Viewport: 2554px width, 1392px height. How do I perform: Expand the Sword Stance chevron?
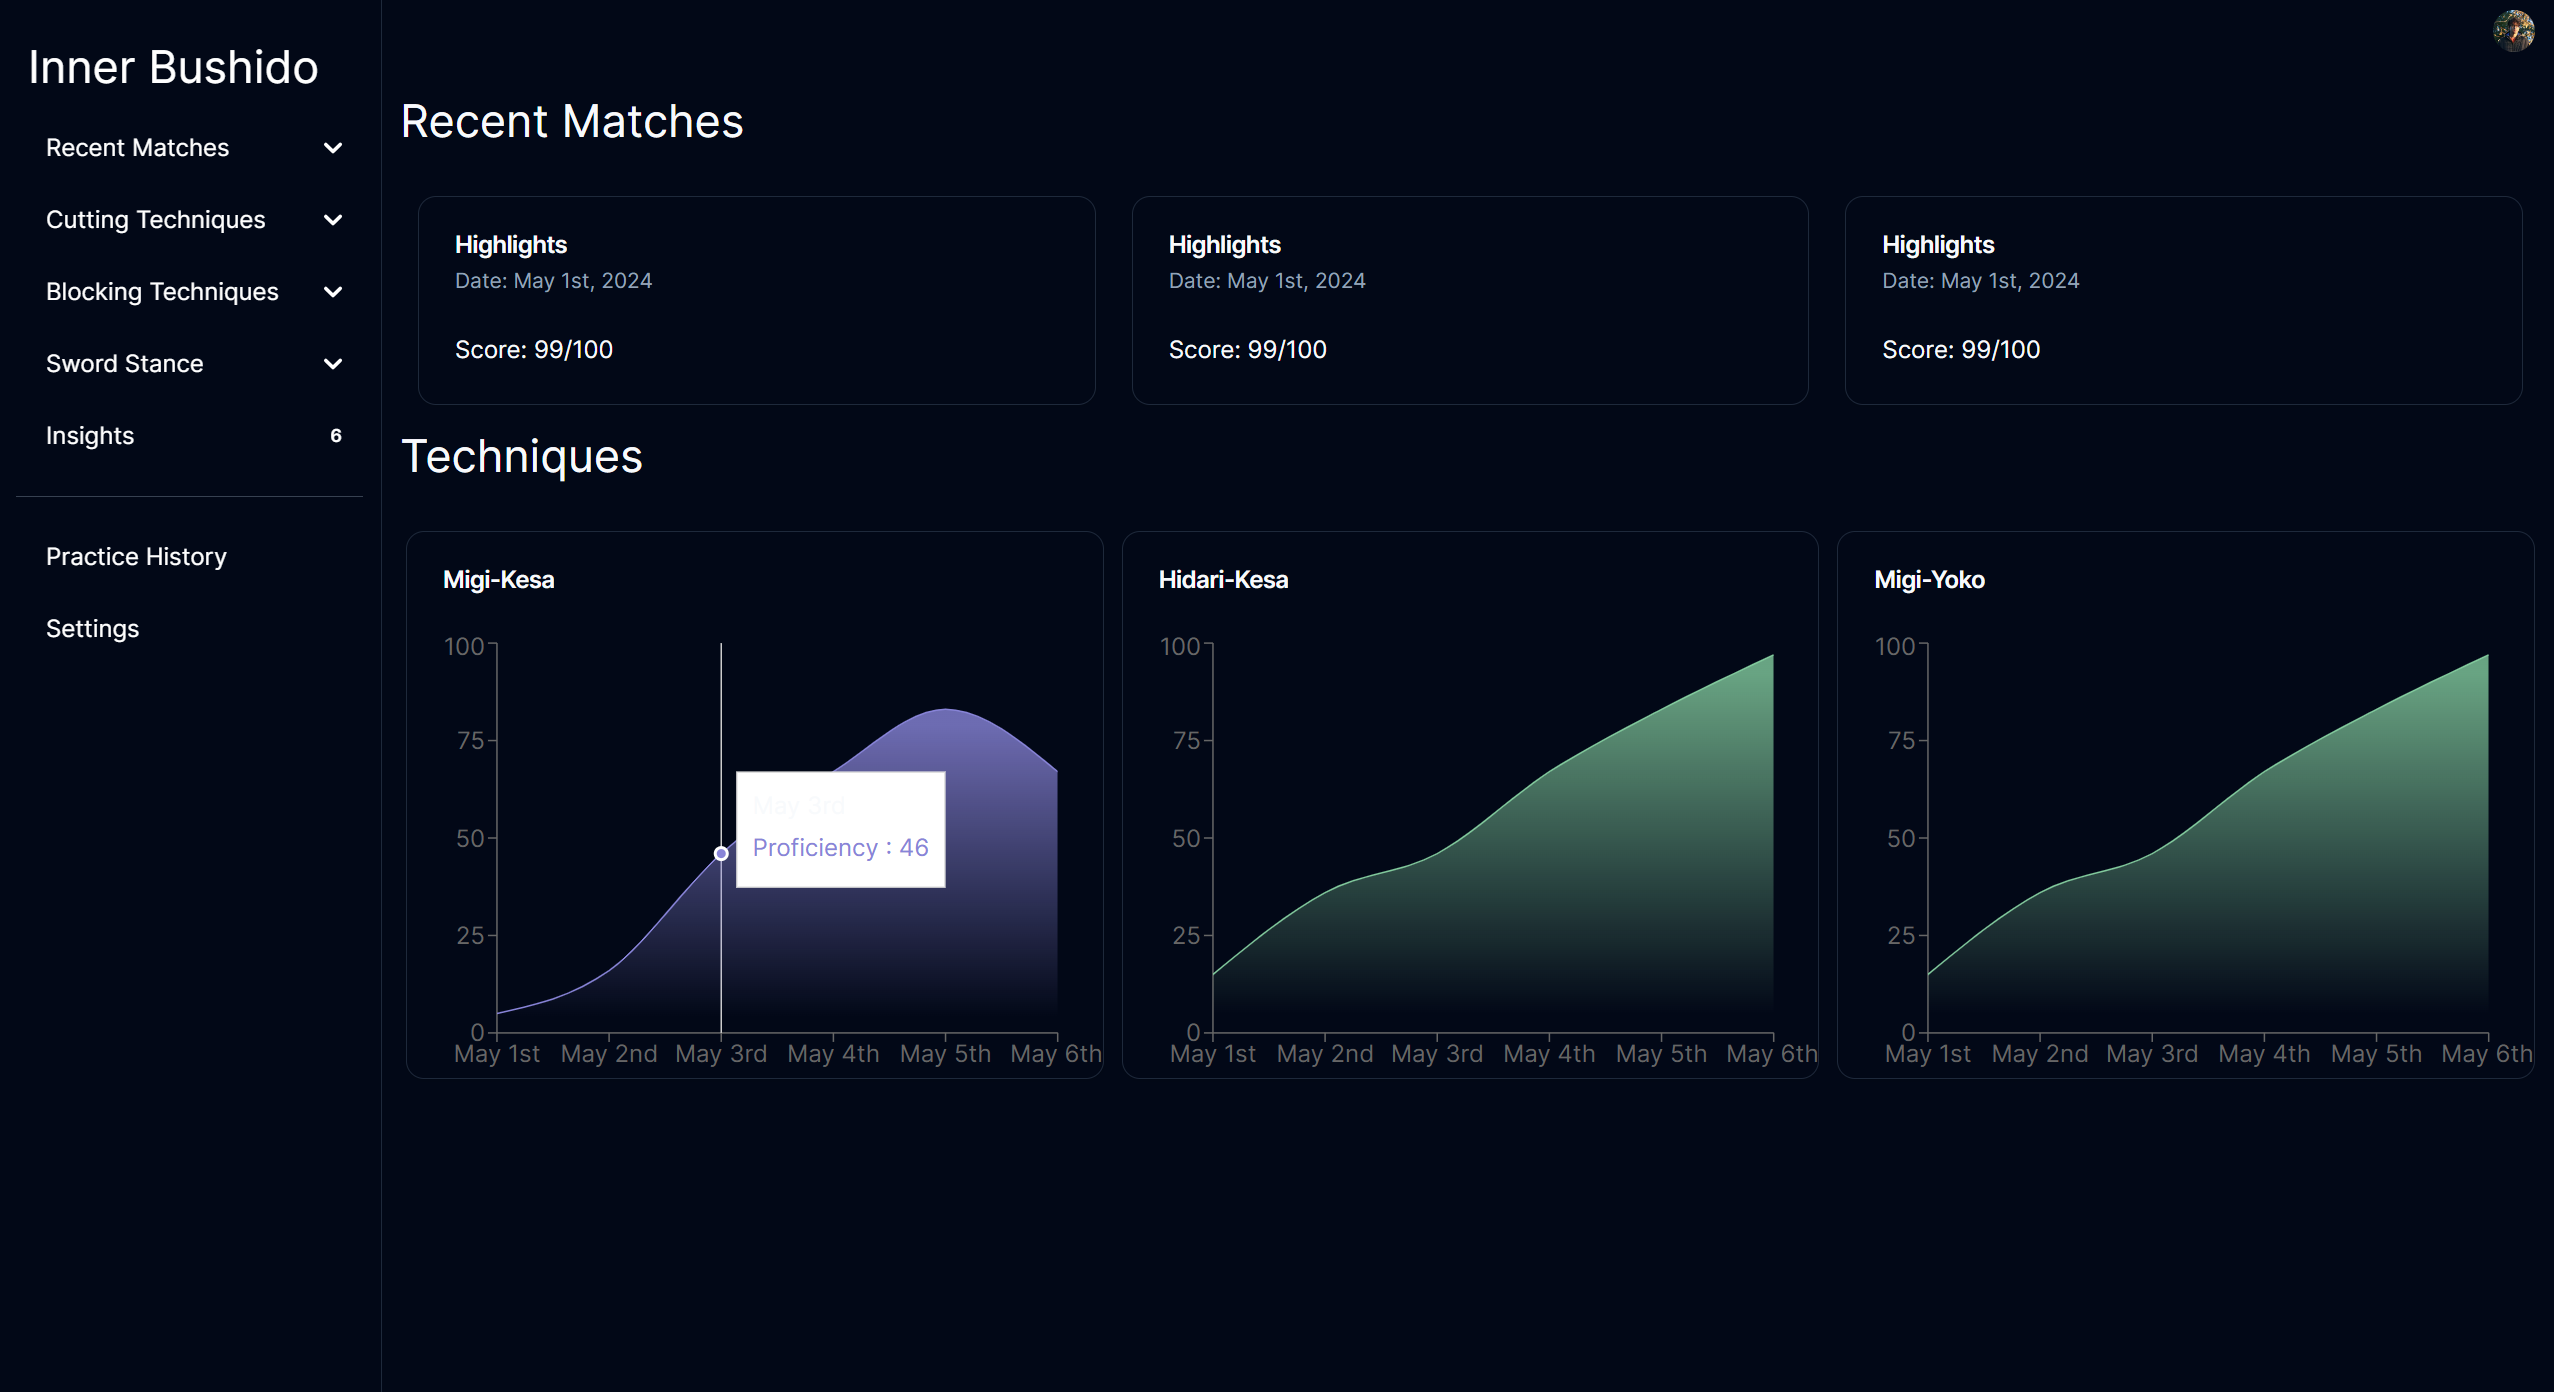333,364
